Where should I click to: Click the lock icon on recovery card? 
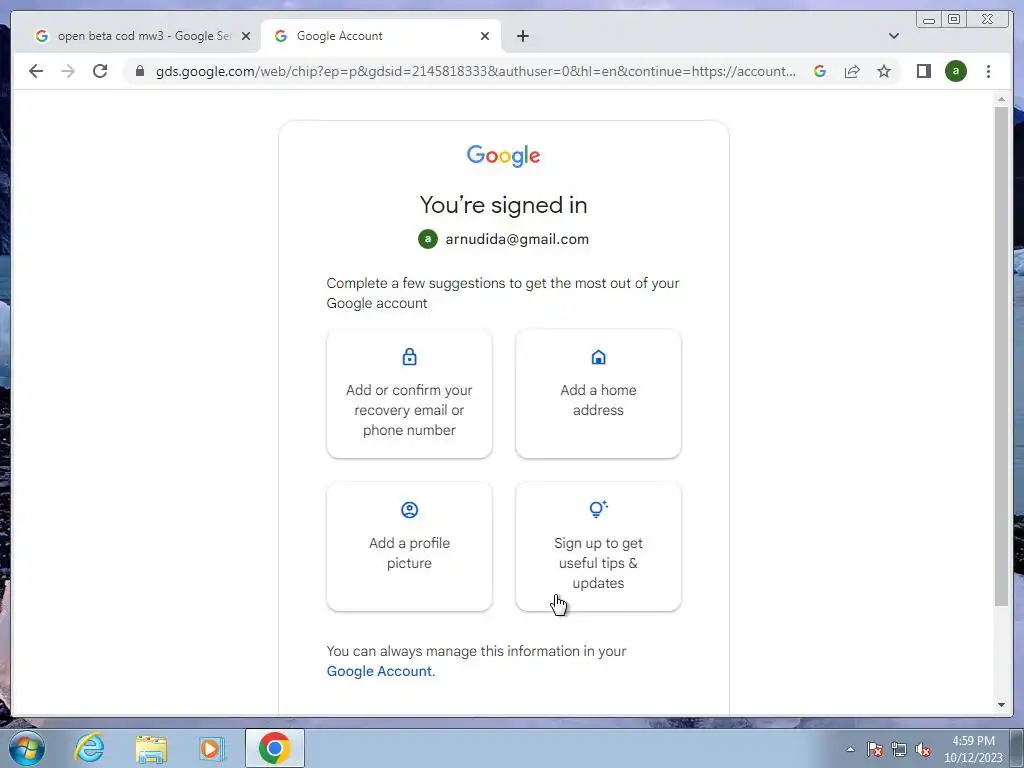coord(409,357)
